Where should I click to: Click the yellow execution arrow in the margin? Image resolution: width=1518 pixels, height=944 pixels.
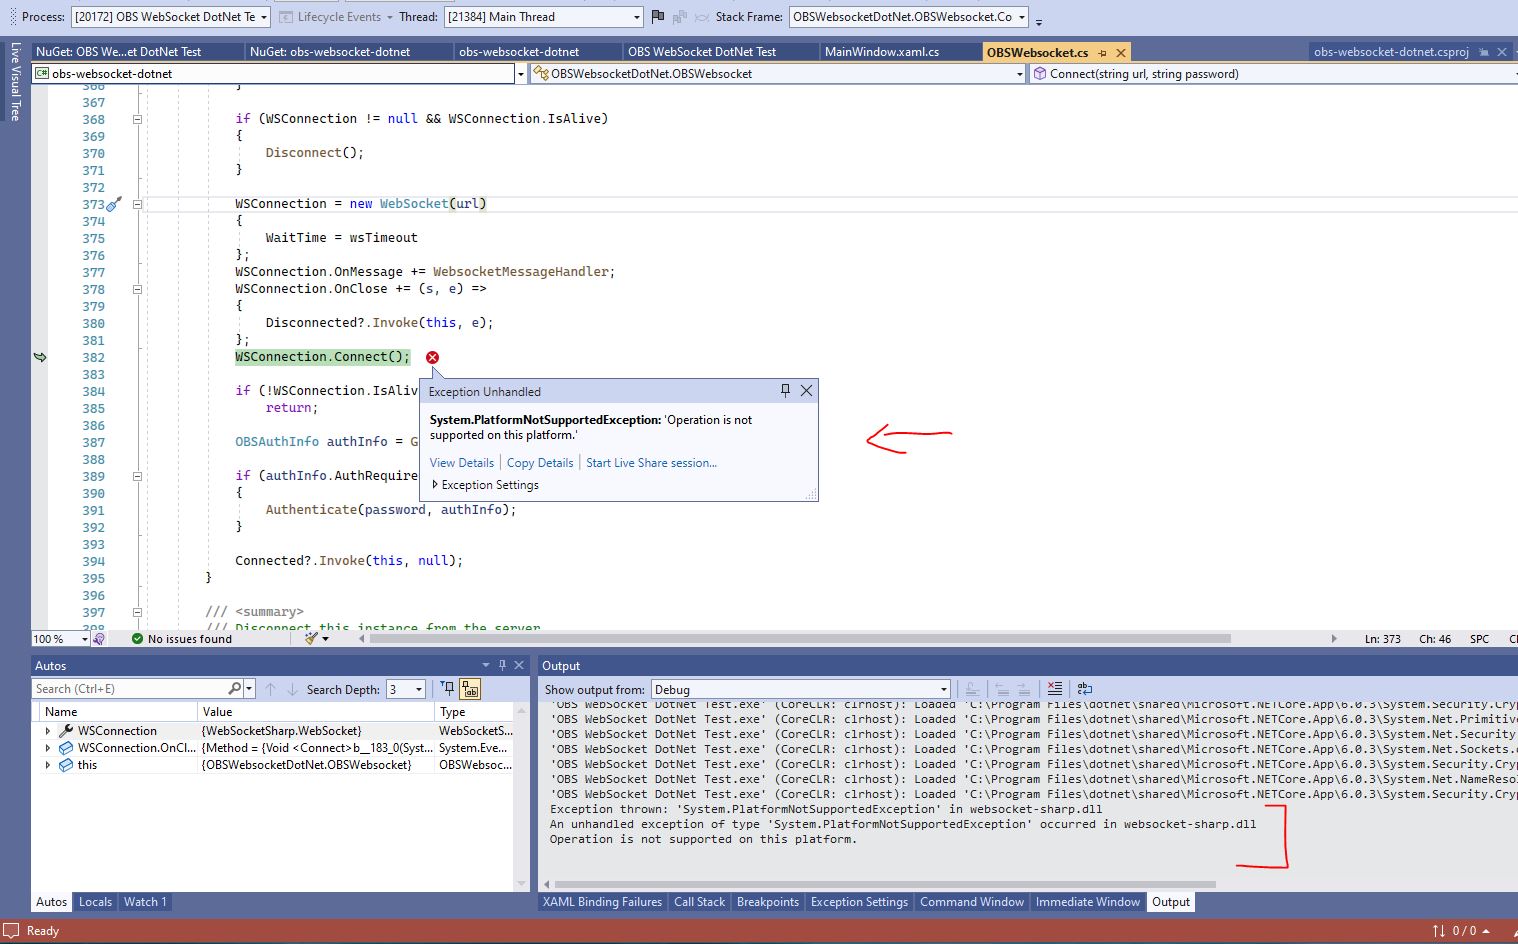40,357
